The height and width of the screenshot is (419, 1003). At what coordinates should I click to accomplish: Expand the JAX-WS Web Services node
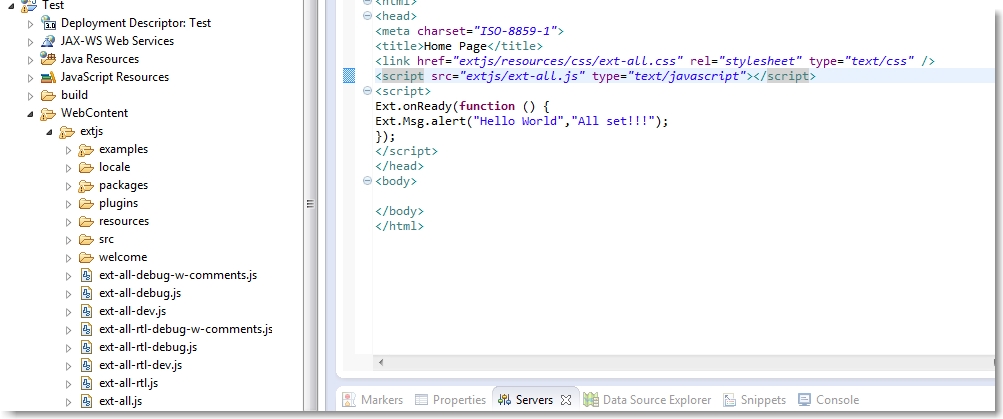30,42
